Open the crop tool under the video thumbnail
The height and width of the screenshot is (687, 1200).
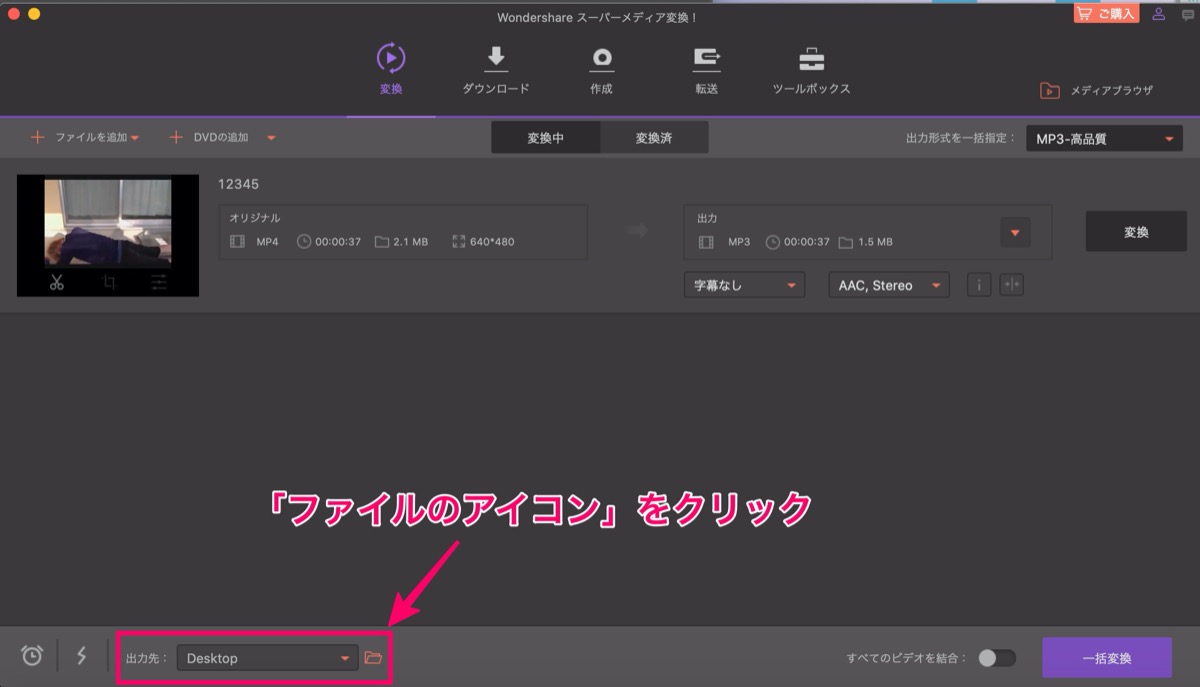coord(108,282)
